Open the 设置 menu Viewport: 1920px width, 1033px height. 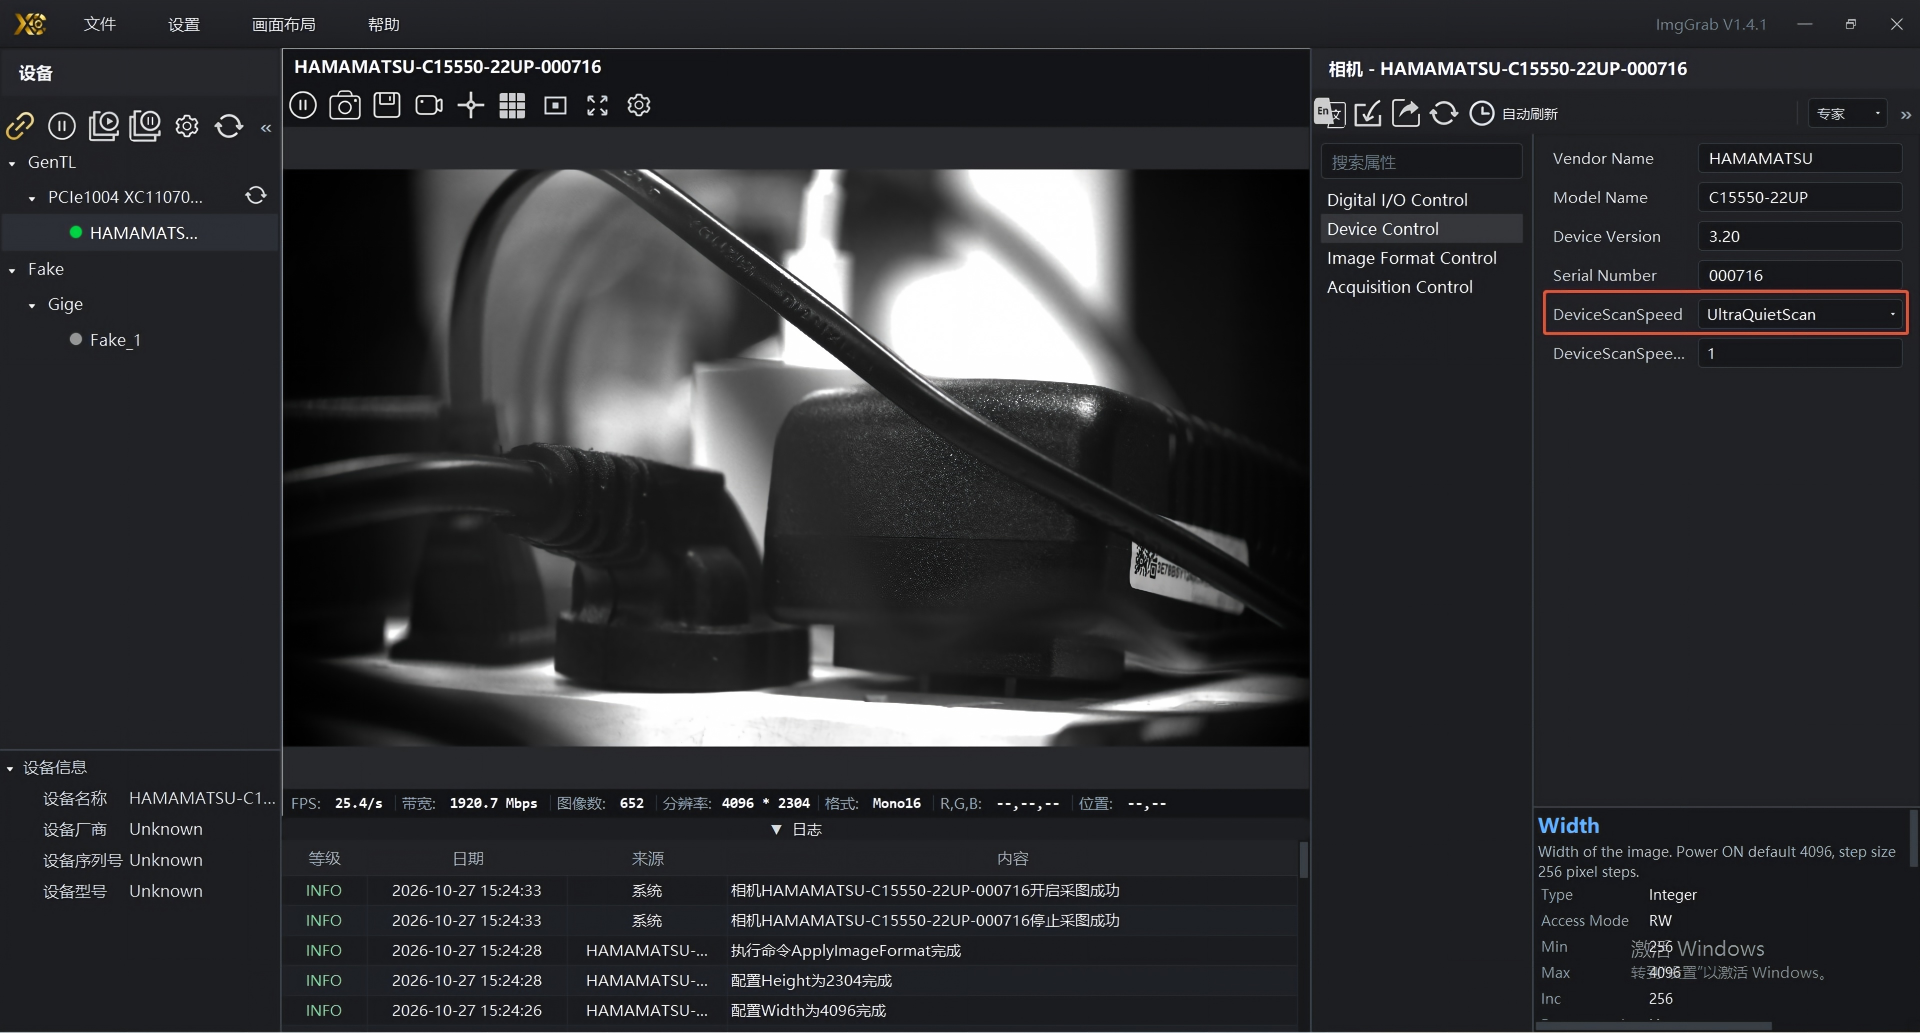[x=184, y=24]
